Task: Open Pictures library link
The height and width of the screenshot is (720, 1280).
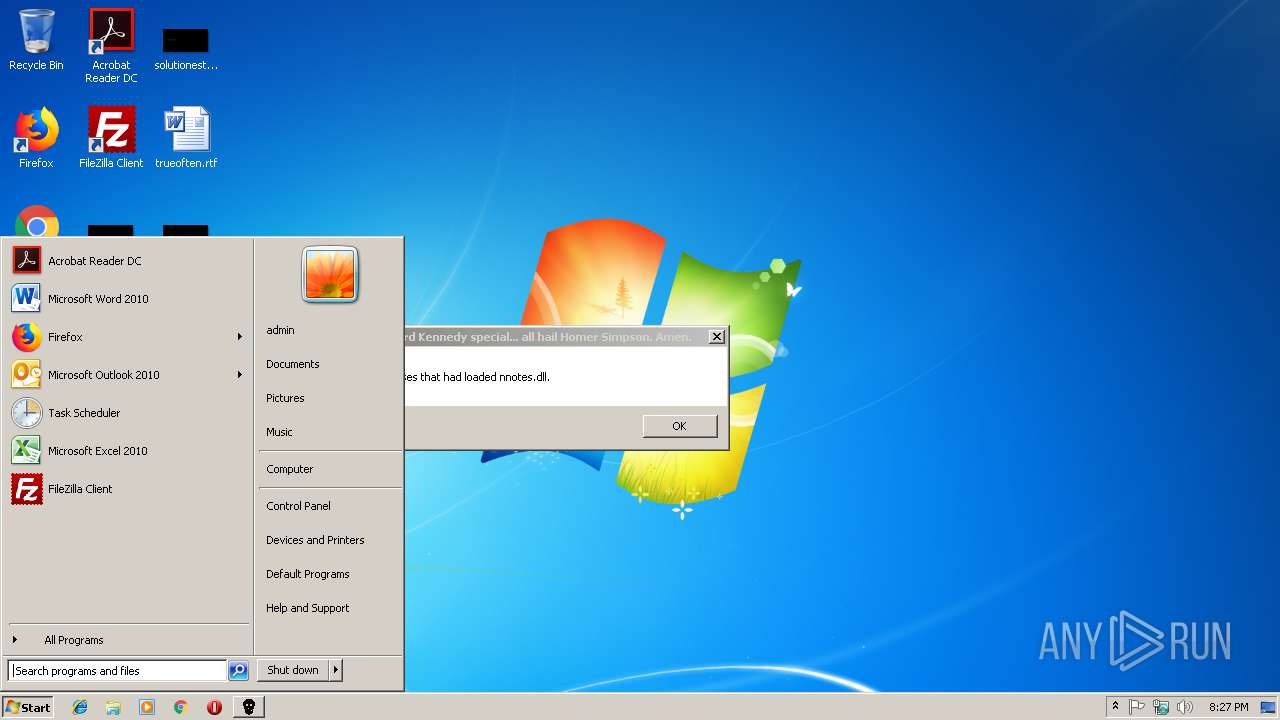Action: 329,398
